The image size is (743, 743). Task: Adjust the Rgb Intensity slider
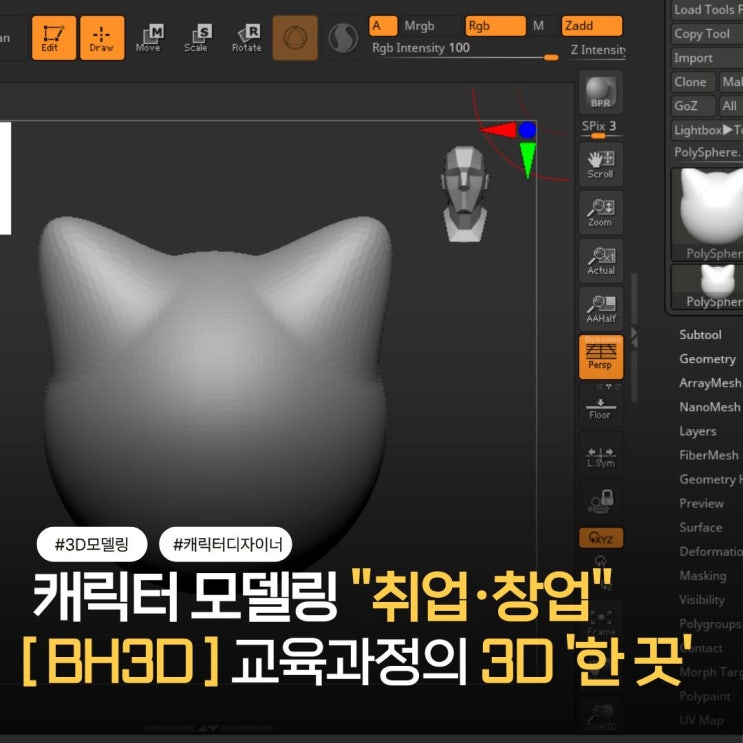point(464,51)
